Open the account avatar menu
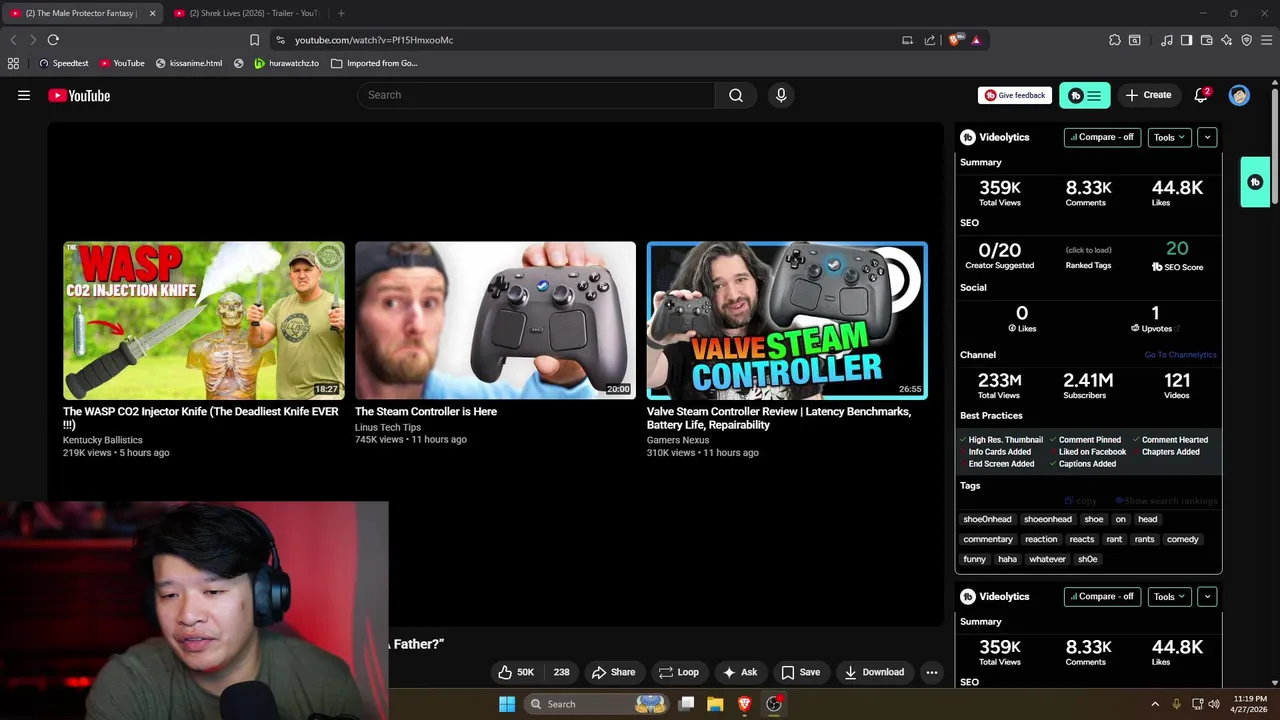The height and width of the screenshot is (720, 1280). pos(1239,95)
